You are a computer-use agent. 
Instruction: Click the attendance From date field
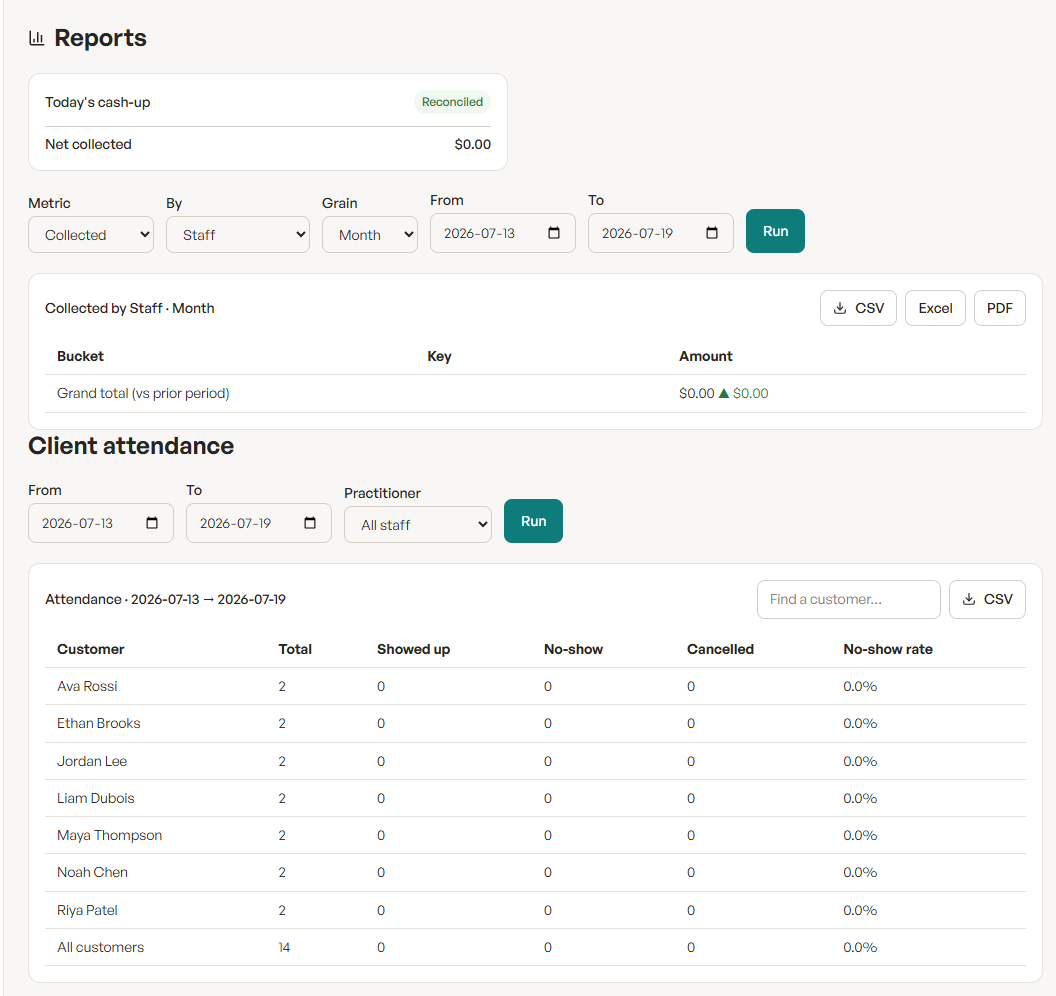pyautogui.click(x=101, y=523)
